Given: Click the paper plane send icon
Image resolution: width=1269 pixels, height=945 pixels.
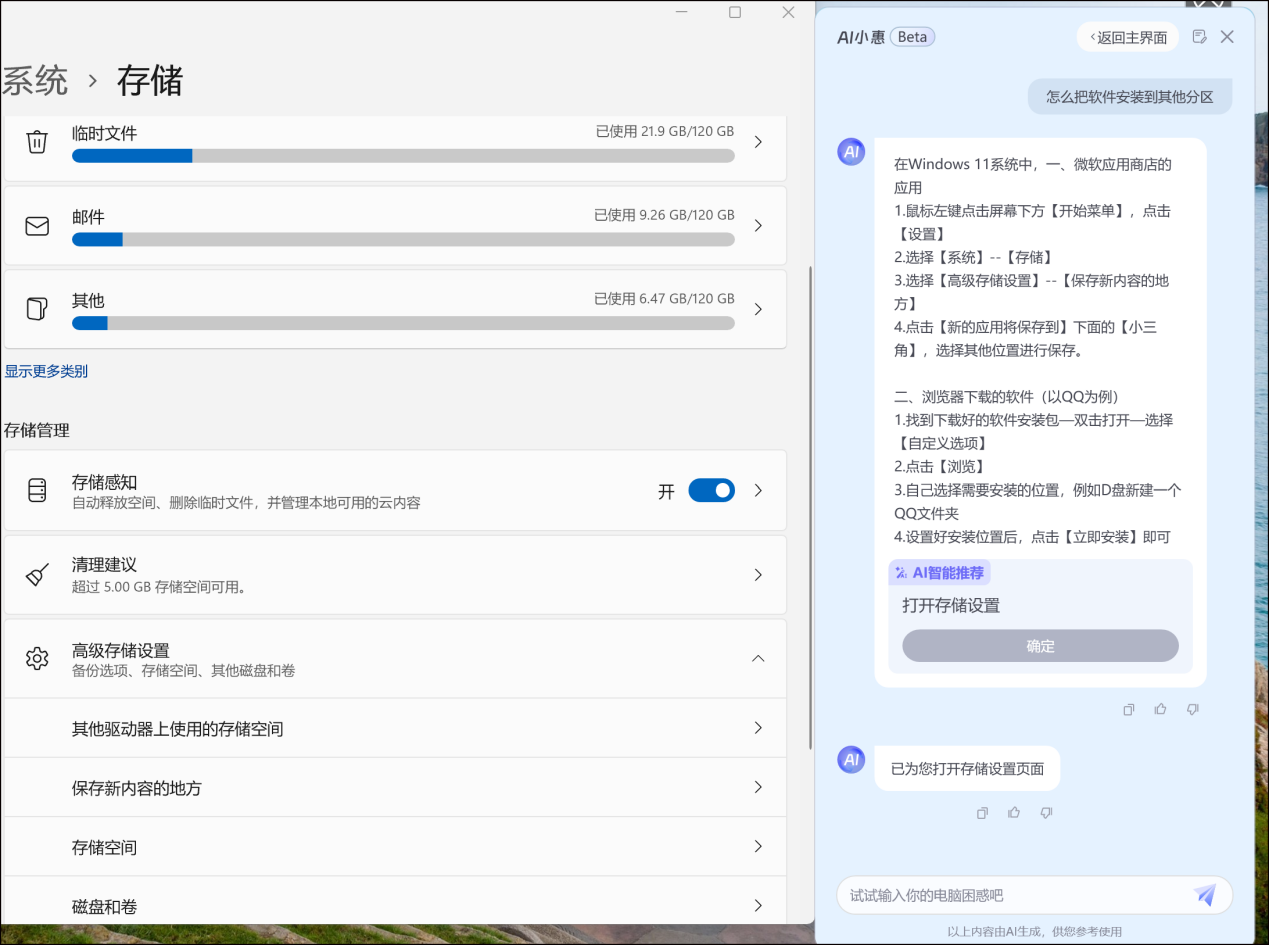Looking at the screenshot, I should [x=1205, y=894].
